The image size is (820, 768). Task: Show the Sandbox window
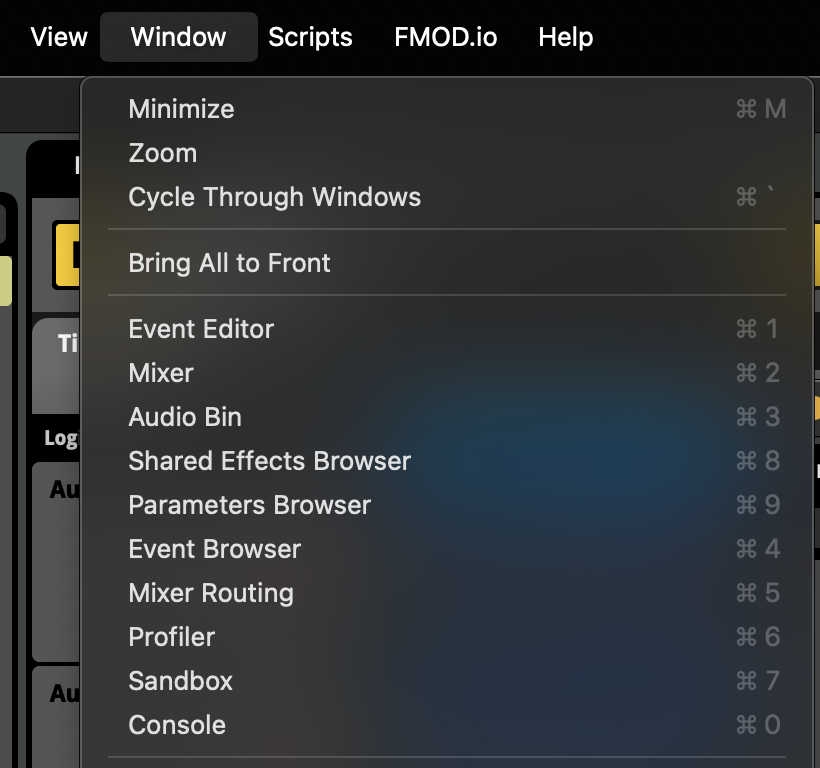[x=181, y=681]
